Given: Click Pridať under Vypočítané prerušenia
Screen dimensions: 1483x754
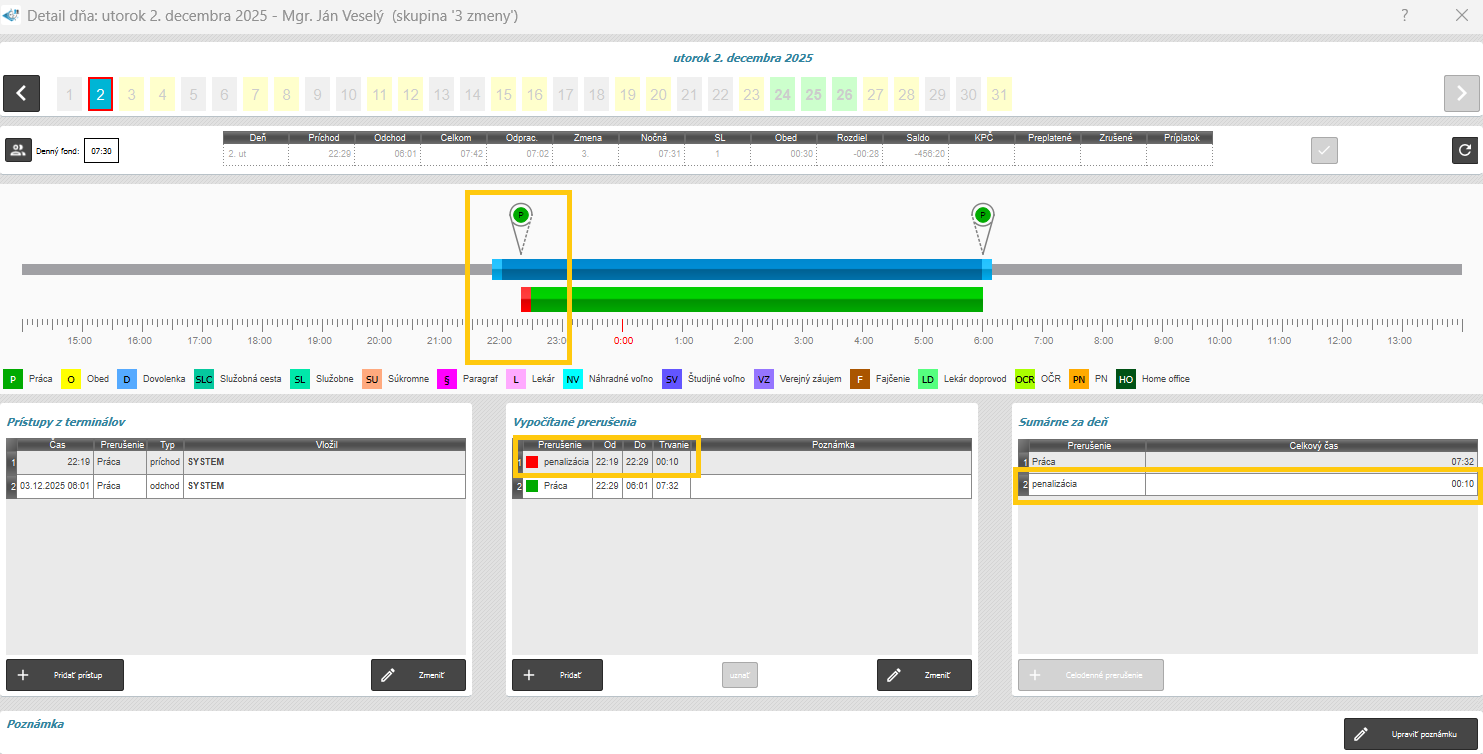Looking at the screenshot, I should pyautogui.click(x=557, y=675).
